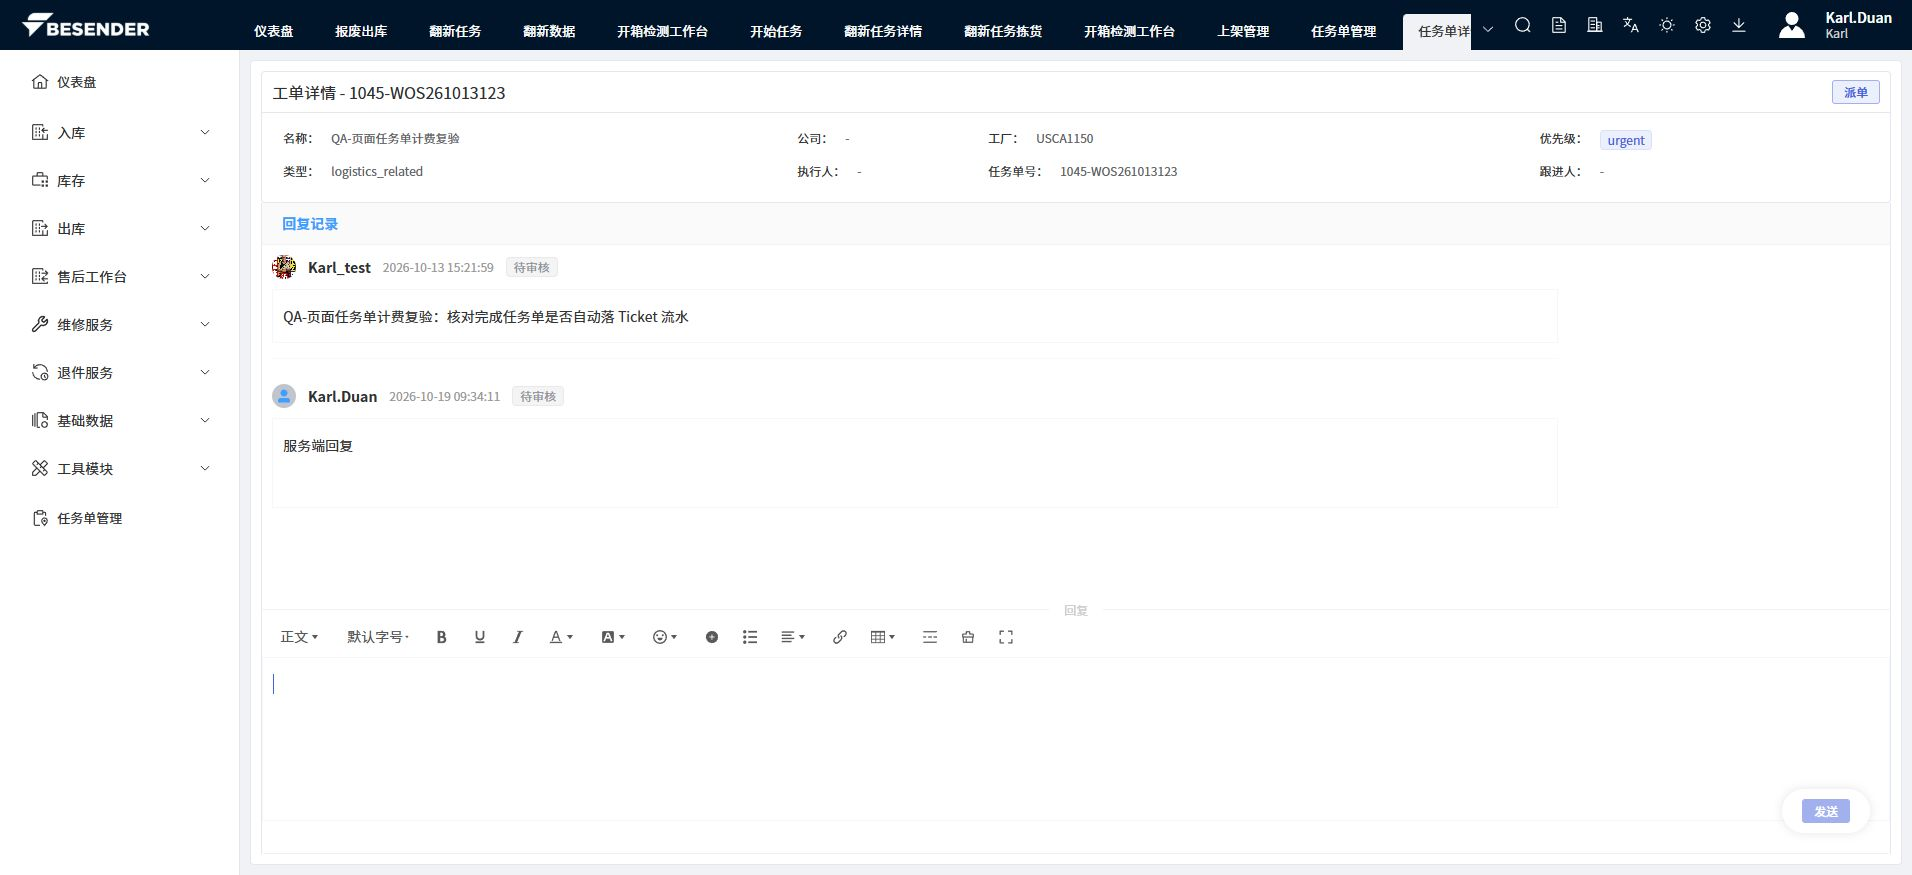Click the search icon in the top bar

[x=1523, y=26]
